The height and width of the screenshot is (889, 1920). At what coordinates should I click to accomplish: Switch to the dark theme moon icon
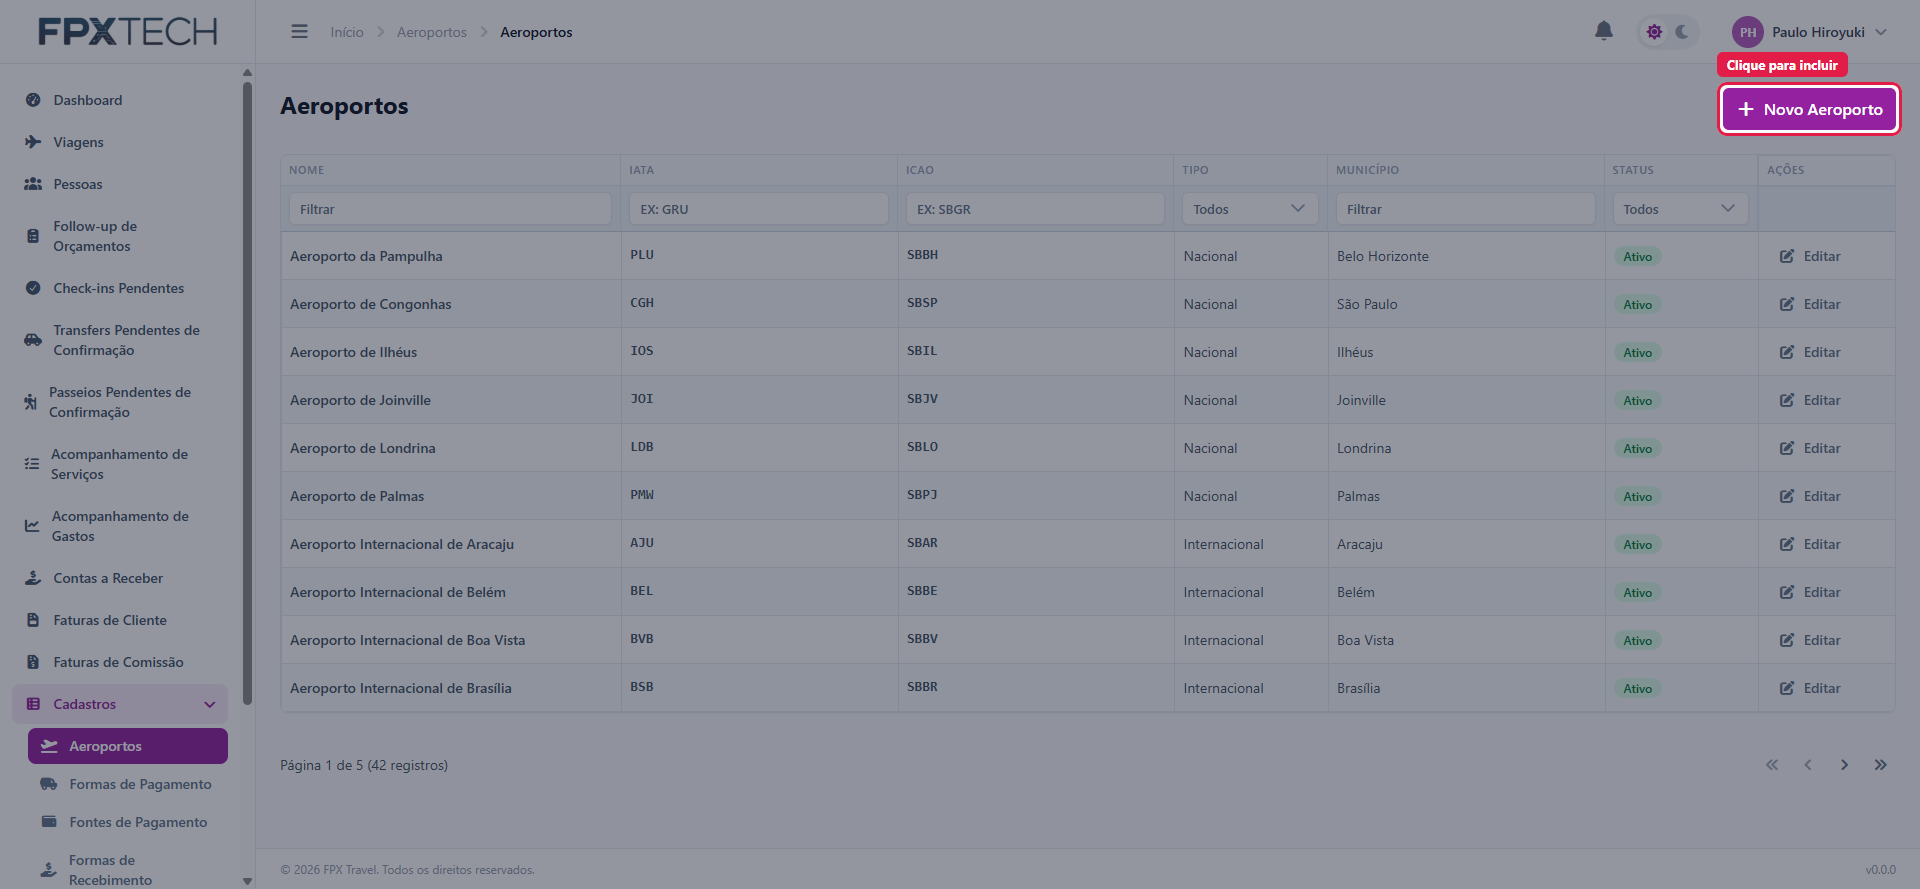[1682, 32]
